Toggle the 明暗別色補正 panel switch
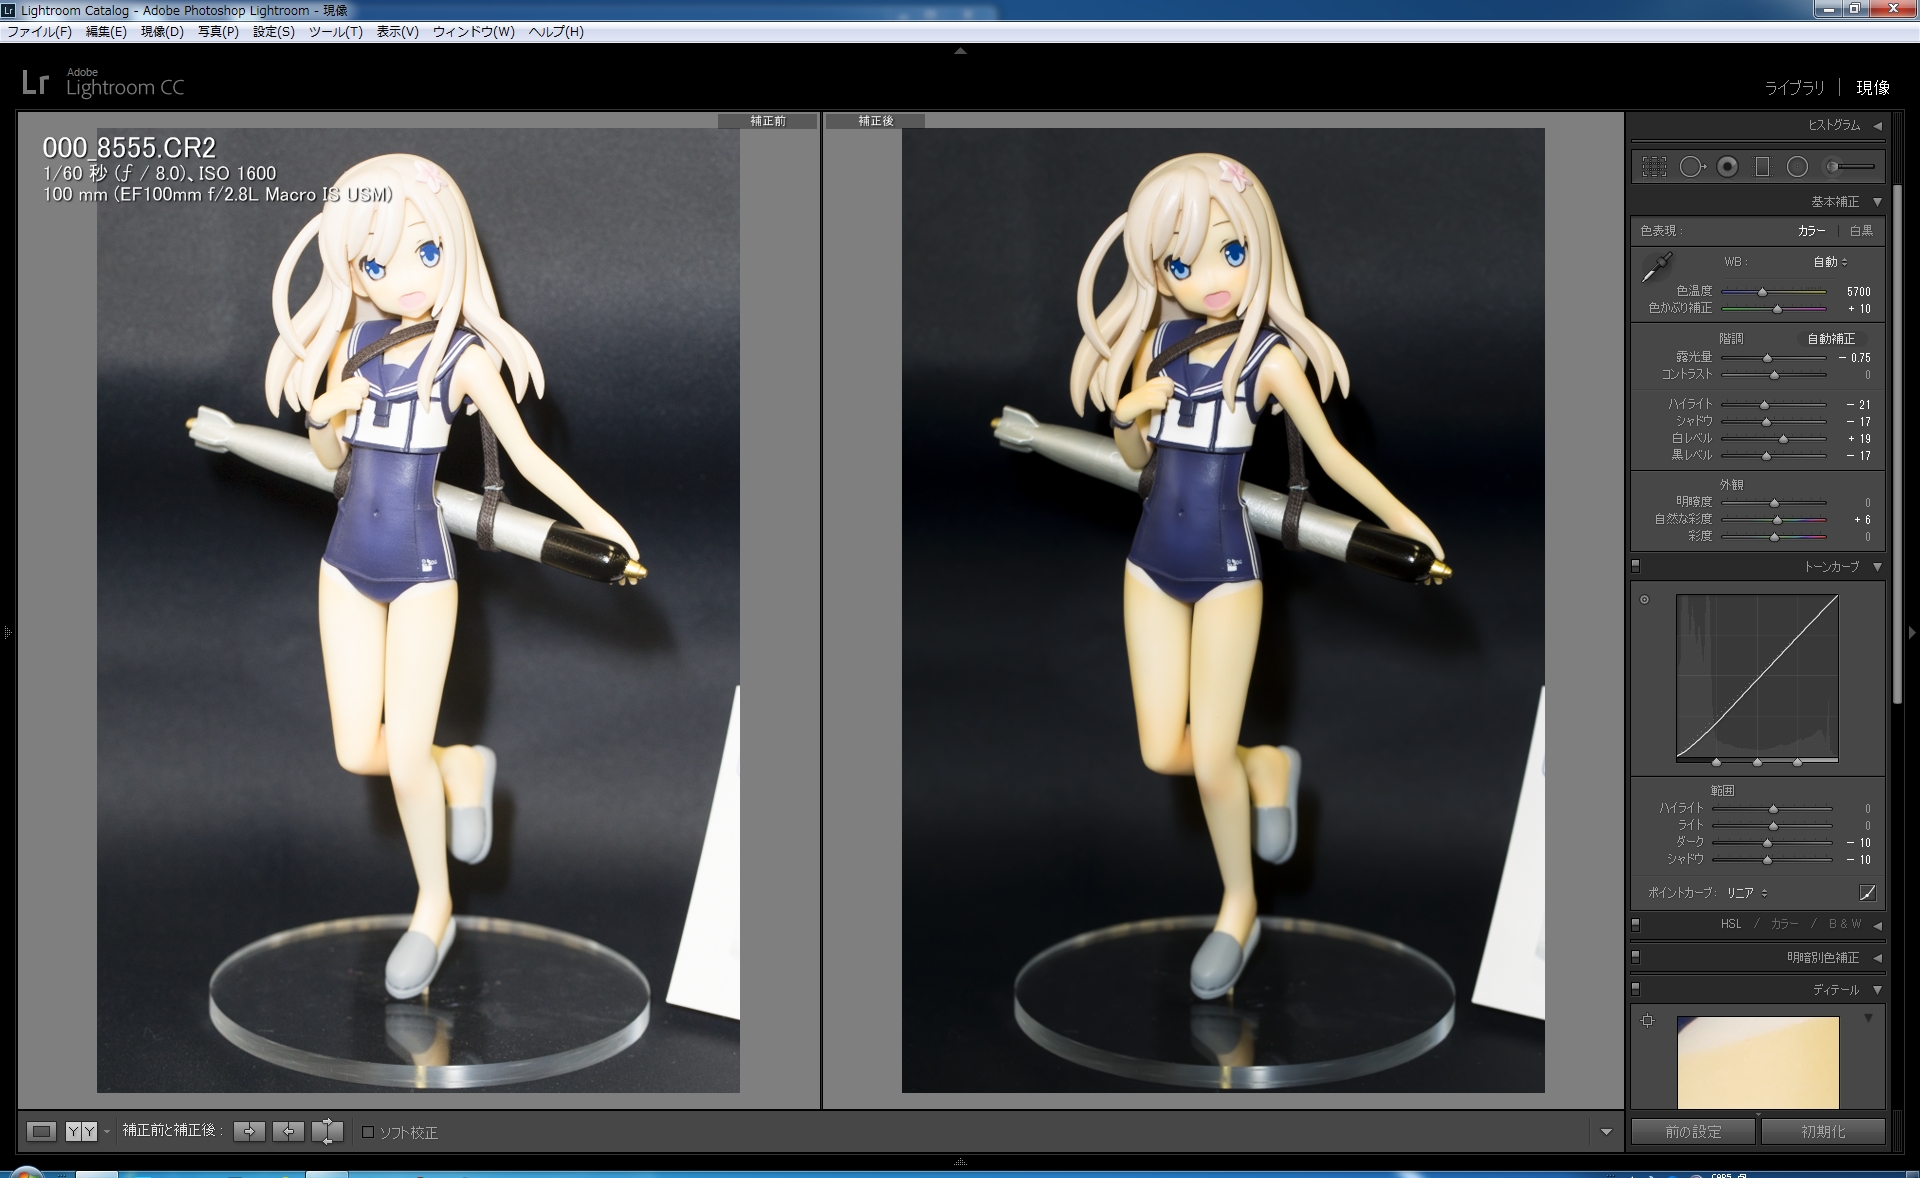The height and width of the screenshot is (1178, 1920). point(1636,957)
